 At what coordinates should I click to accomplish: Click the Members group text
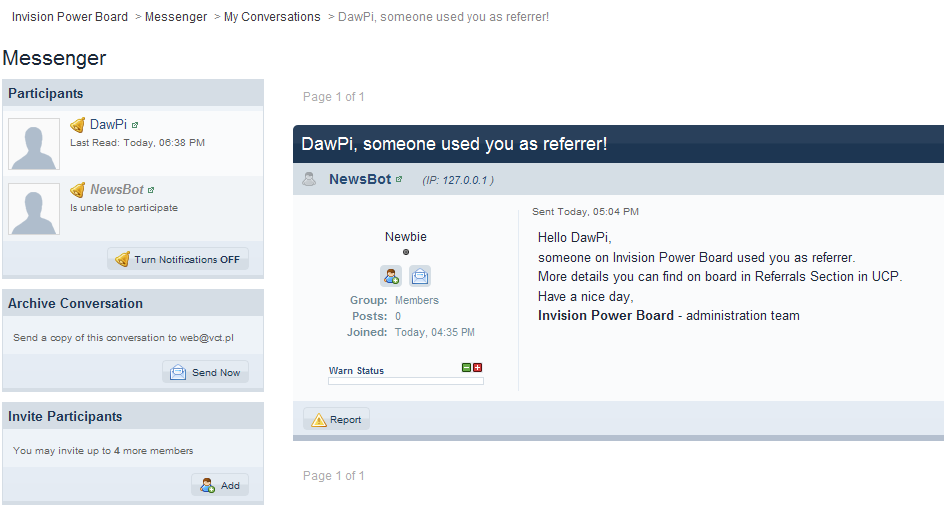[417, 300]
